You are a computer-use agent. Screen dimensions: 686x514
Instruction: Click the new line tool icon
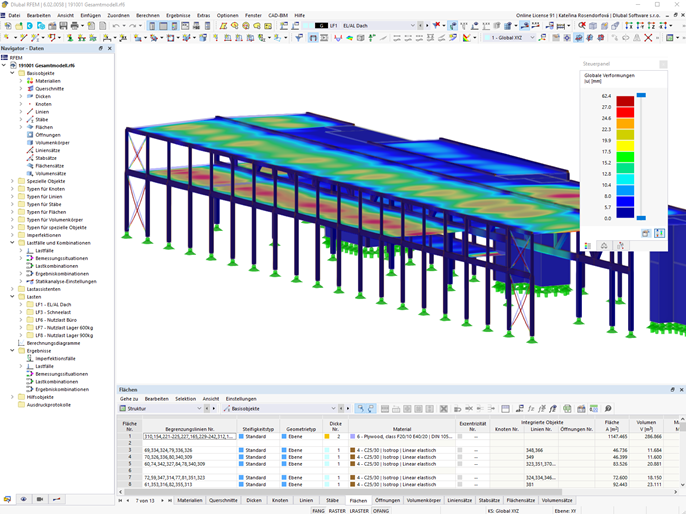(23, 38)
